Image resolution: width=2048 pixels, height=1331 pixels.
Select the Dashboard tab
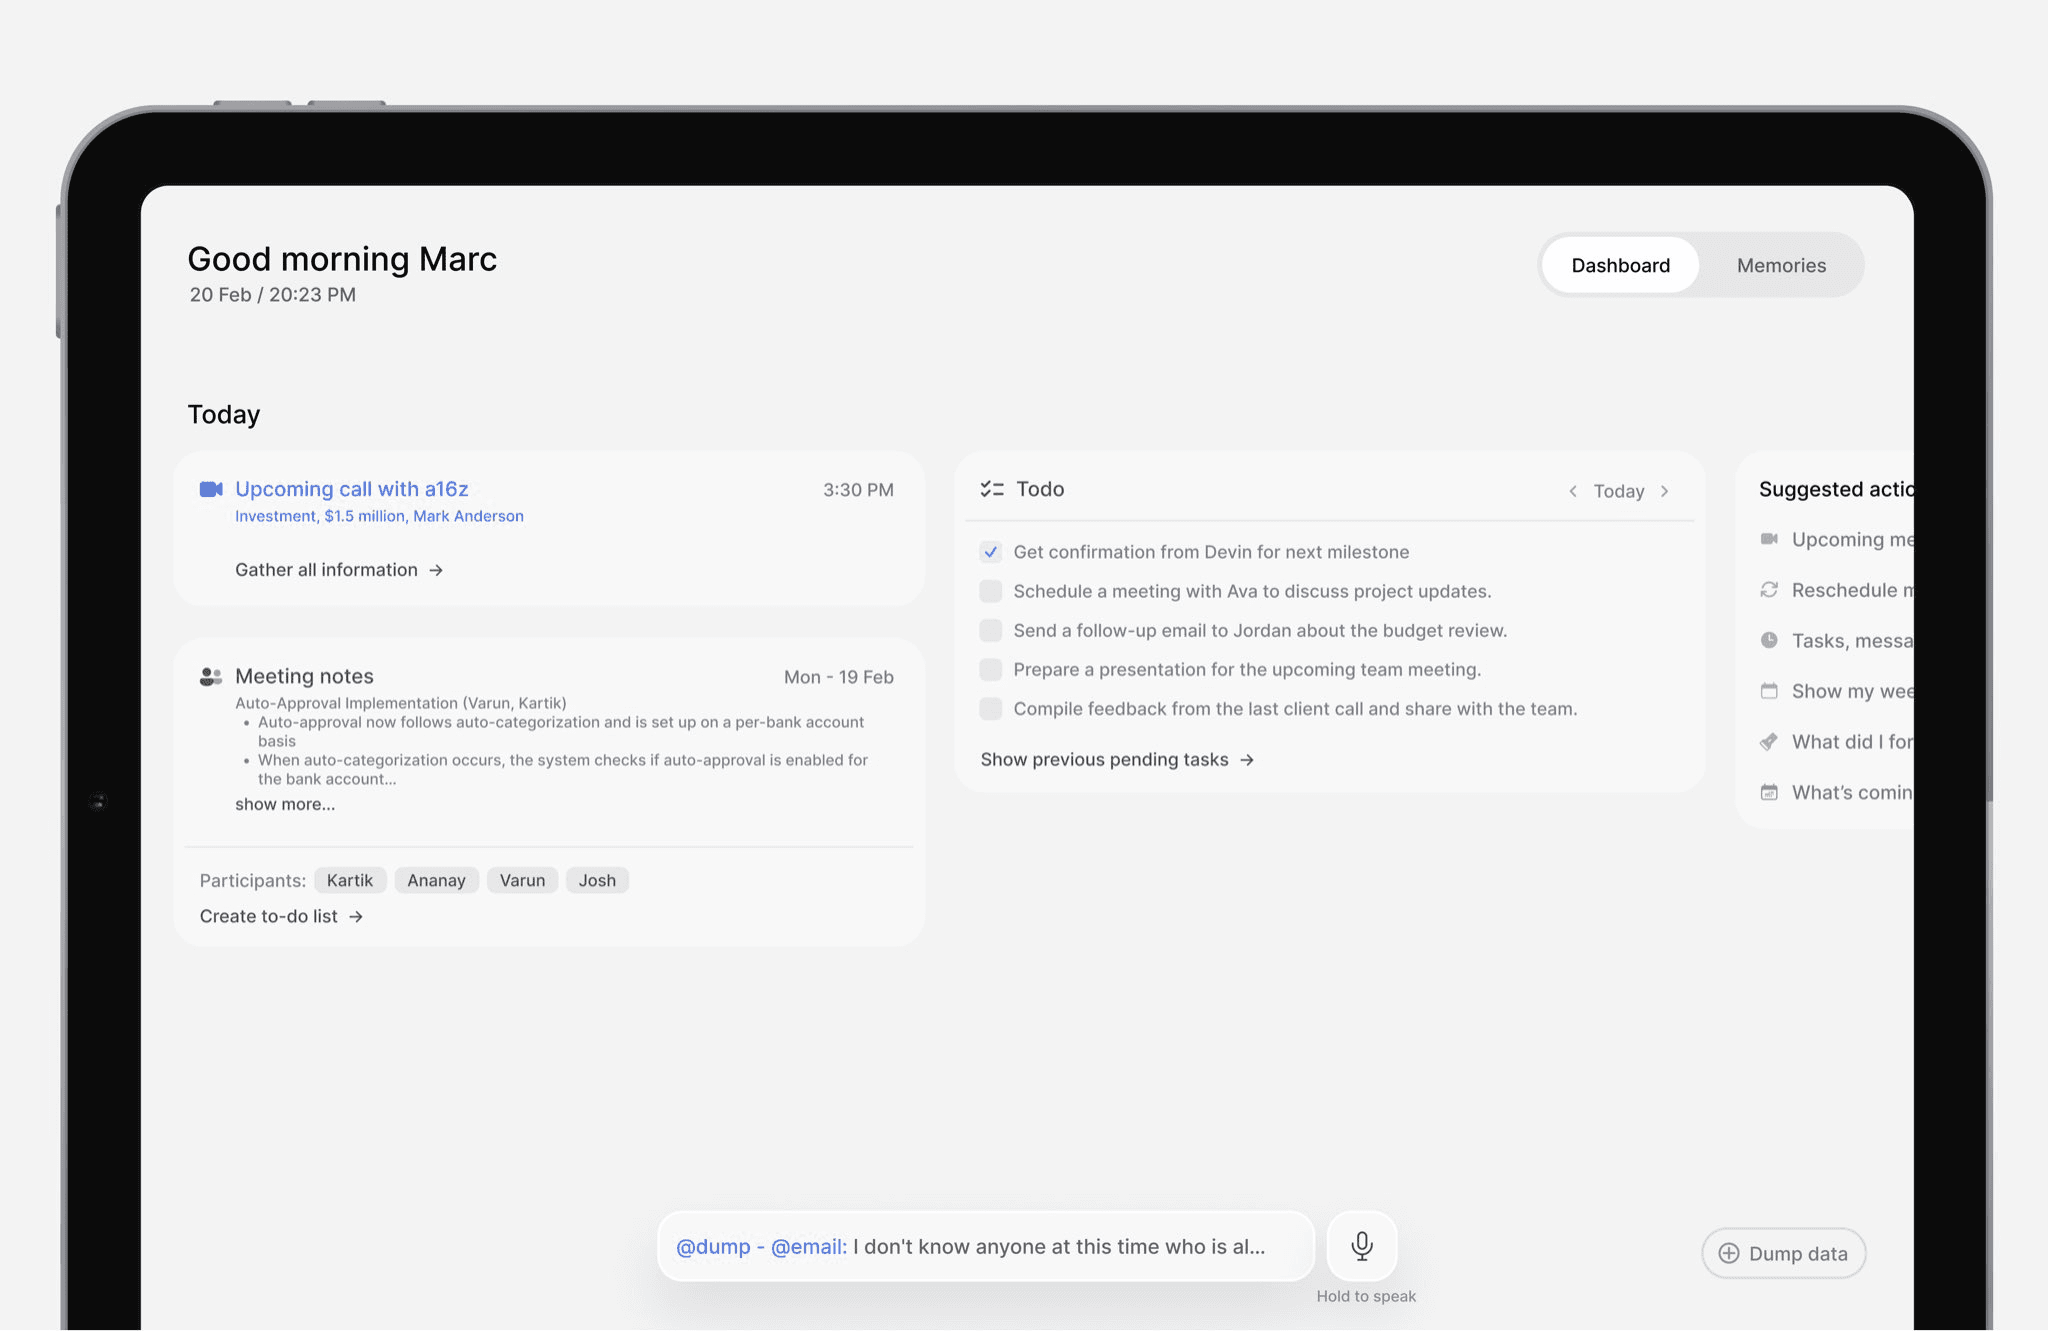[1620, 264]
